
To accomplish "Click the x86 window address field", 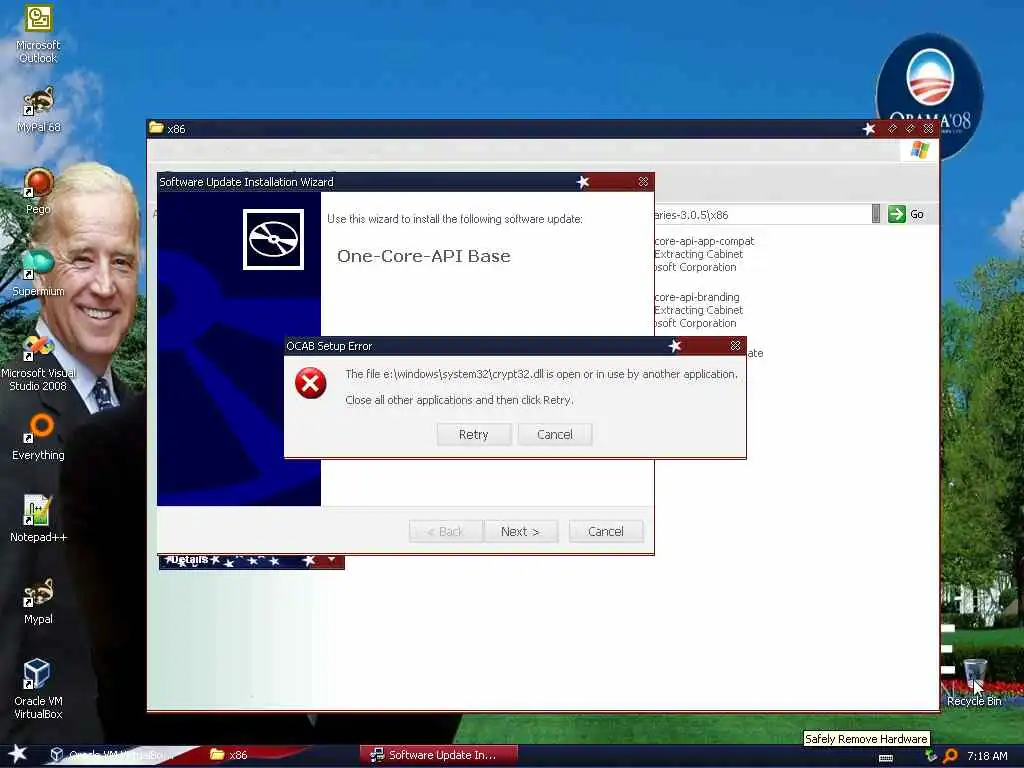I will pyautogui.click(x=762, y=214).
